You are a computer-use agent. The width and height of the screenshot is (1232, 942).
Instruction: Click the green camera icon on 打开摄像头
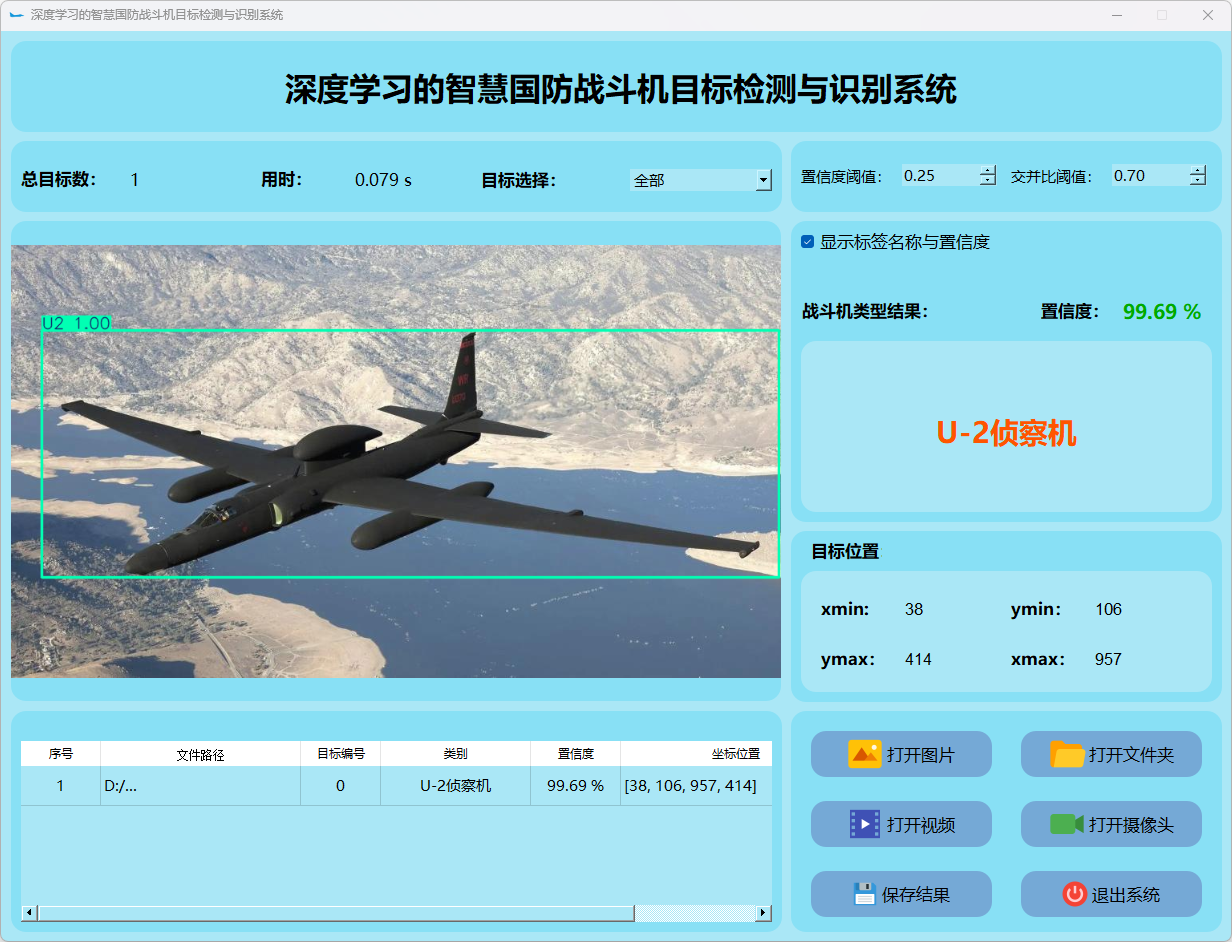(1066, 824)
